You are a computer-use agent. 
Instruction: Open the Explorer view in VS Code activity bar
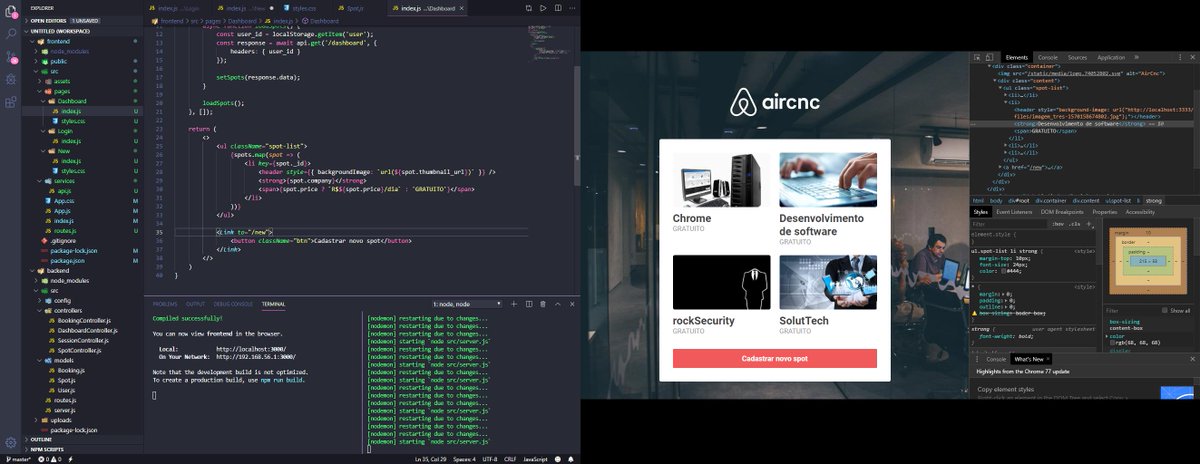(11, 12)
